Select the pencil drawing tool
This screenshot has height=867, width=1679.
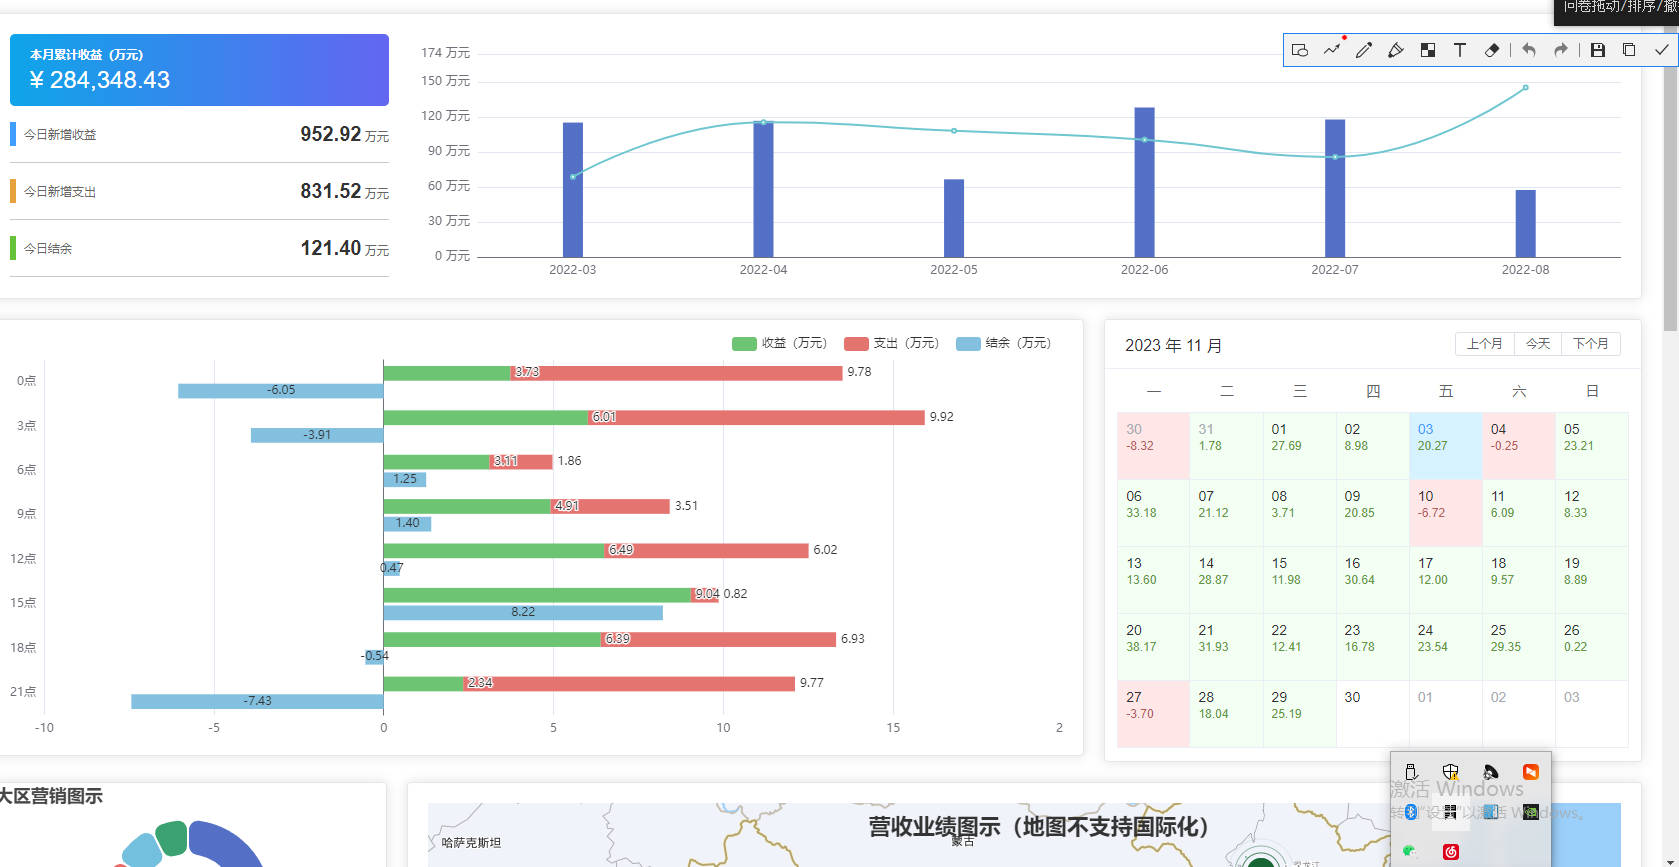[1364, 50]
